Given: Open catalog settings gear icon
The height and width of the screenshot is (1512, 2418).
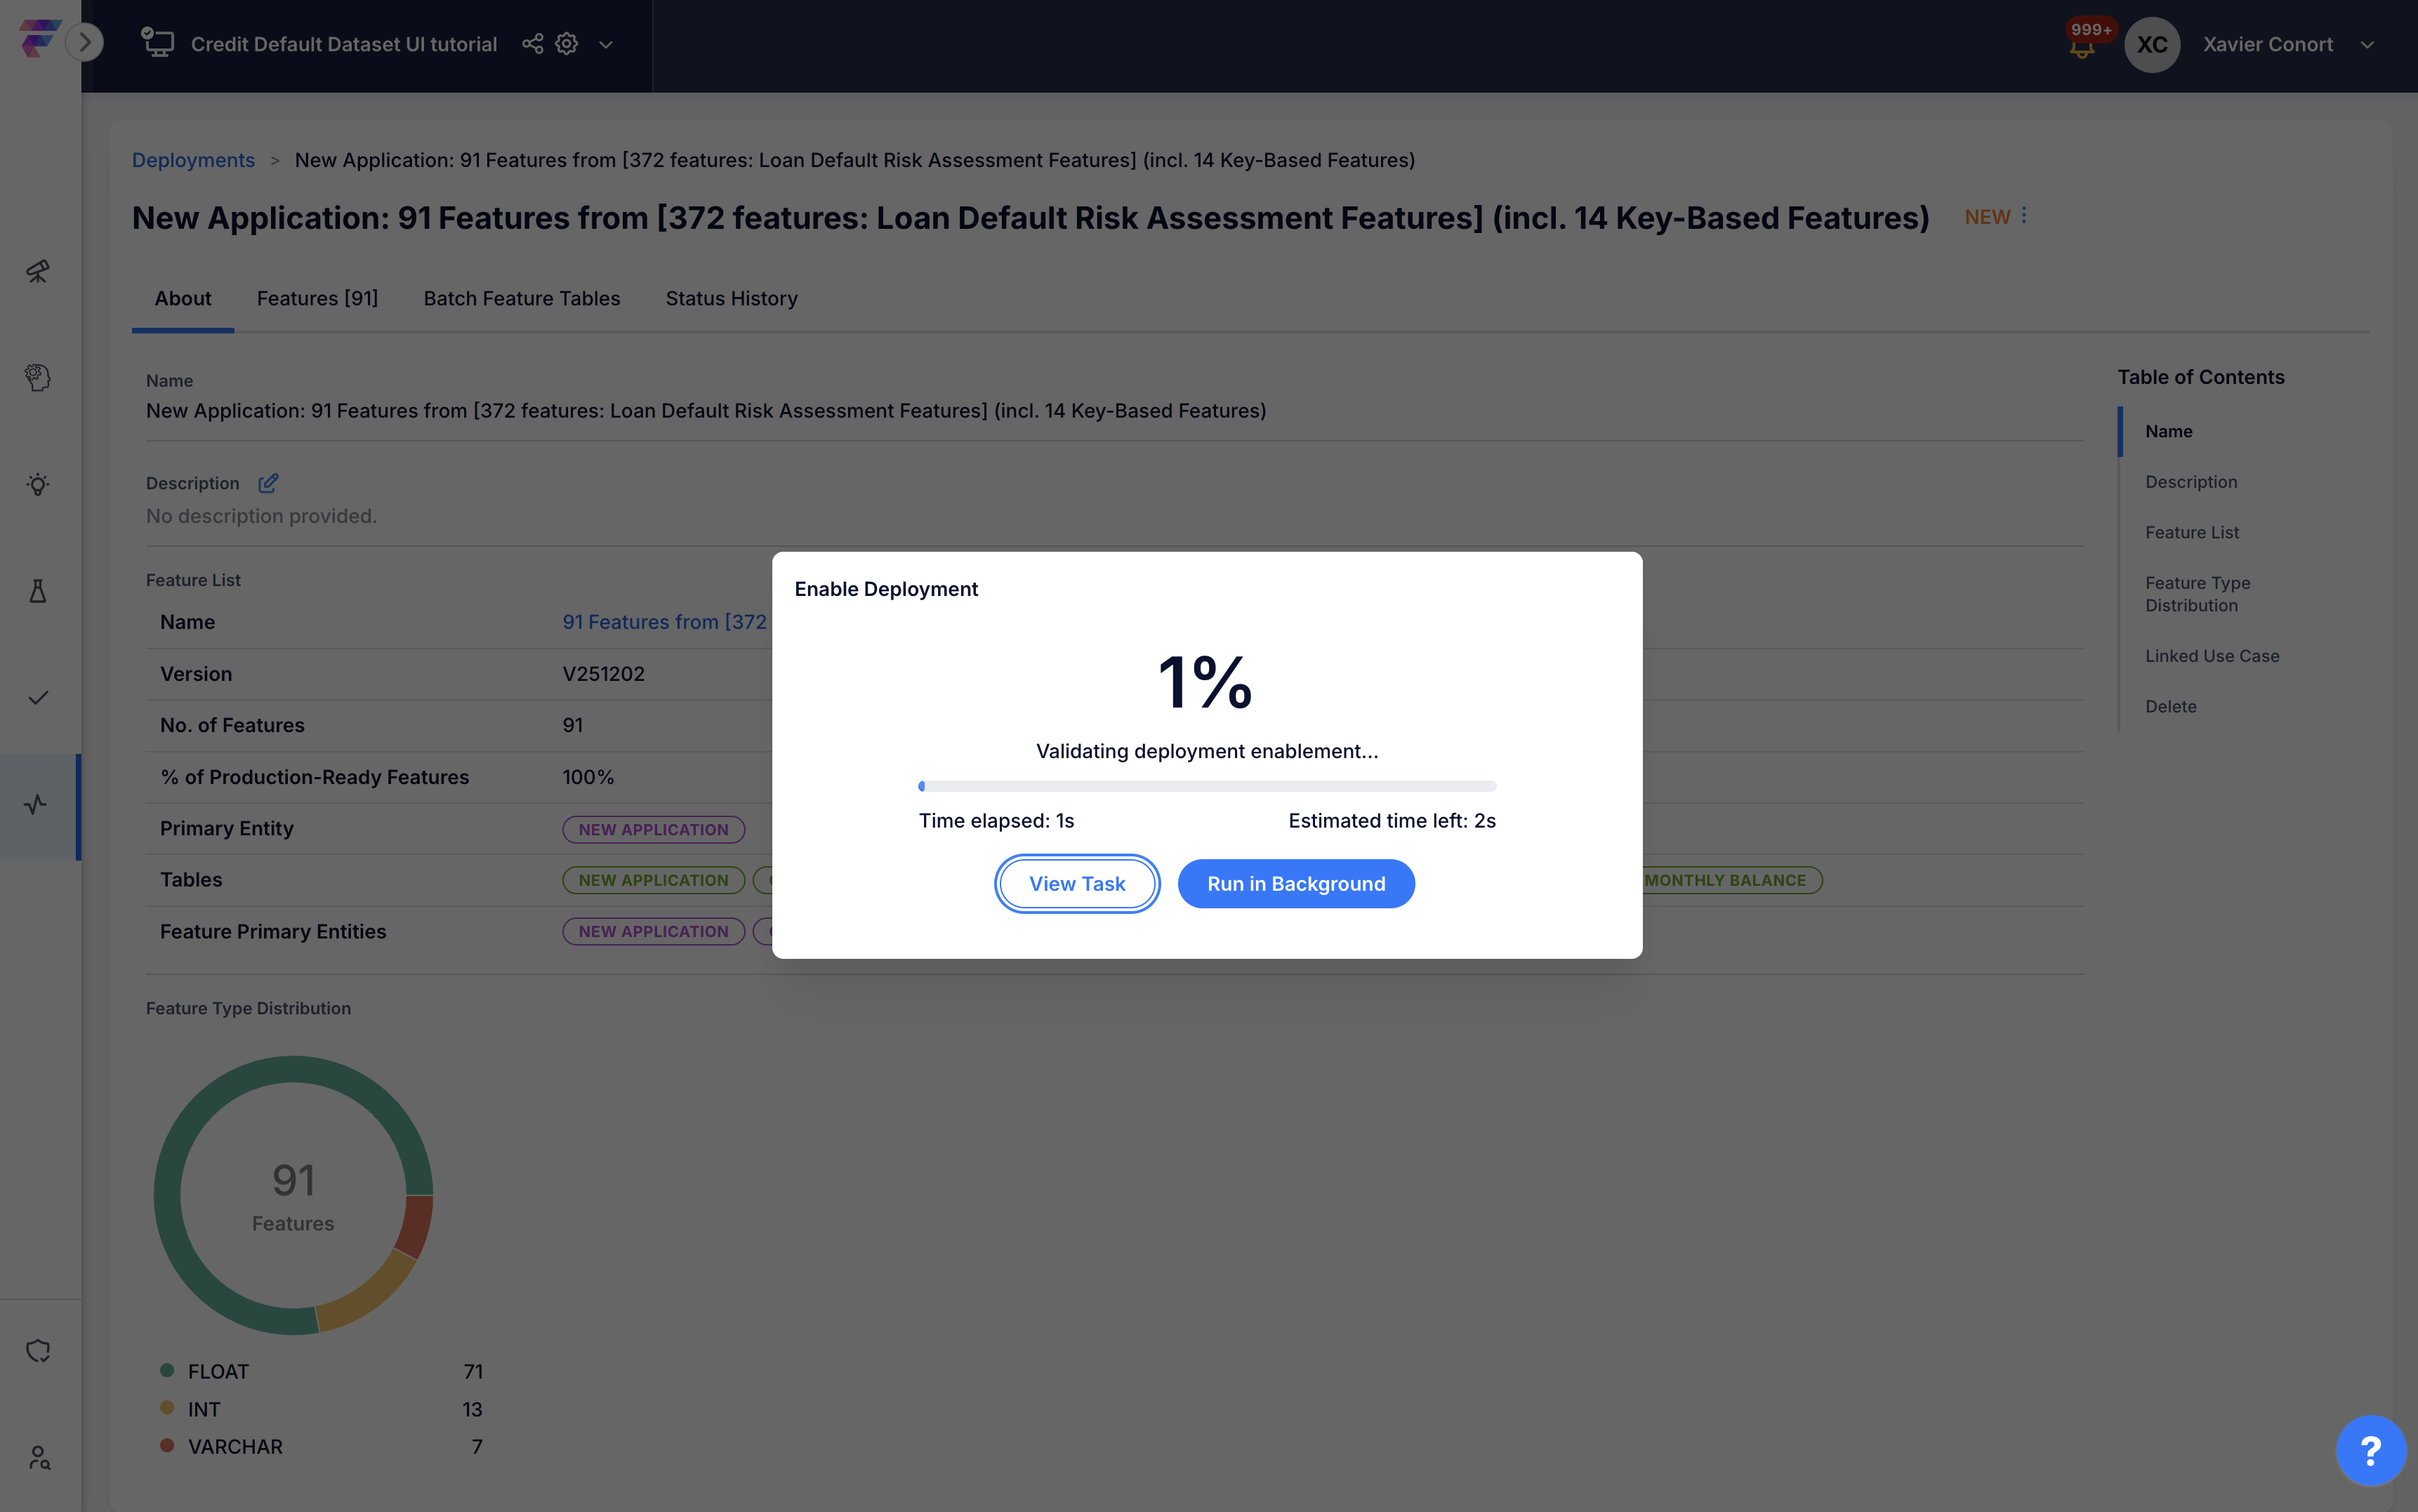Looking at the screenshot, I should pyautogui.click(x=567, y=44).
